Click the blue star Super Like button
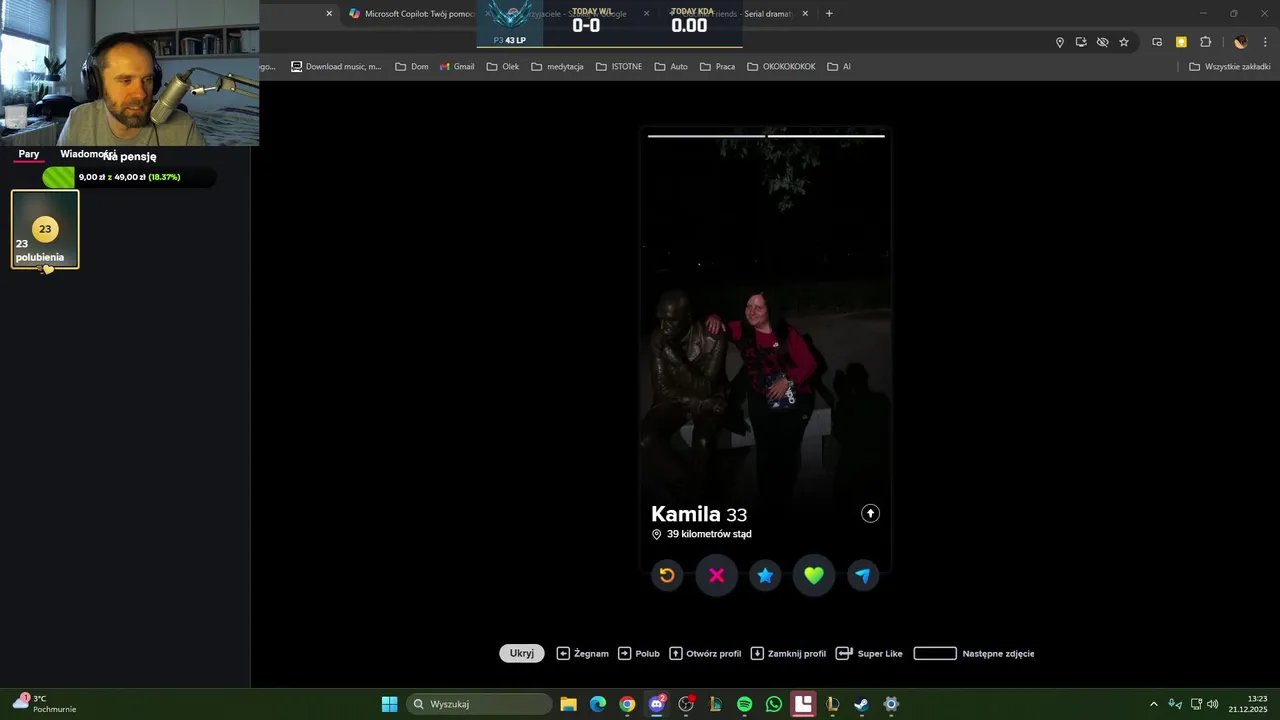Screen dimensions: 1280x720 pyautogui.click(x=765, y=575)
